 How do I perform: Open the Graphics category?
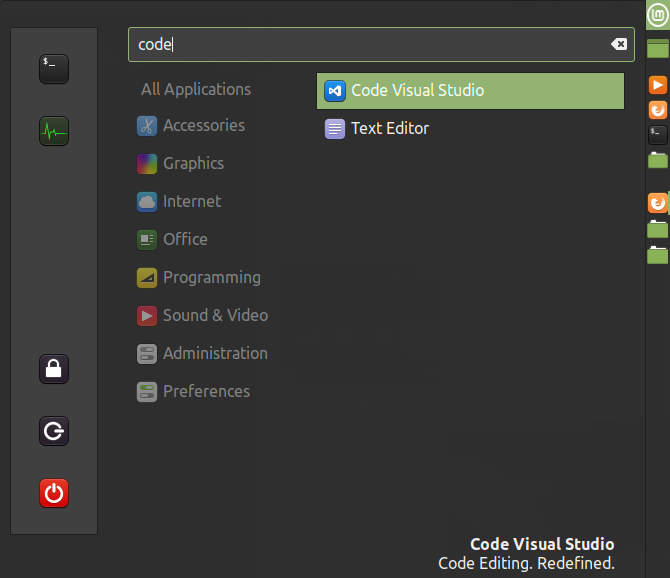180,164
